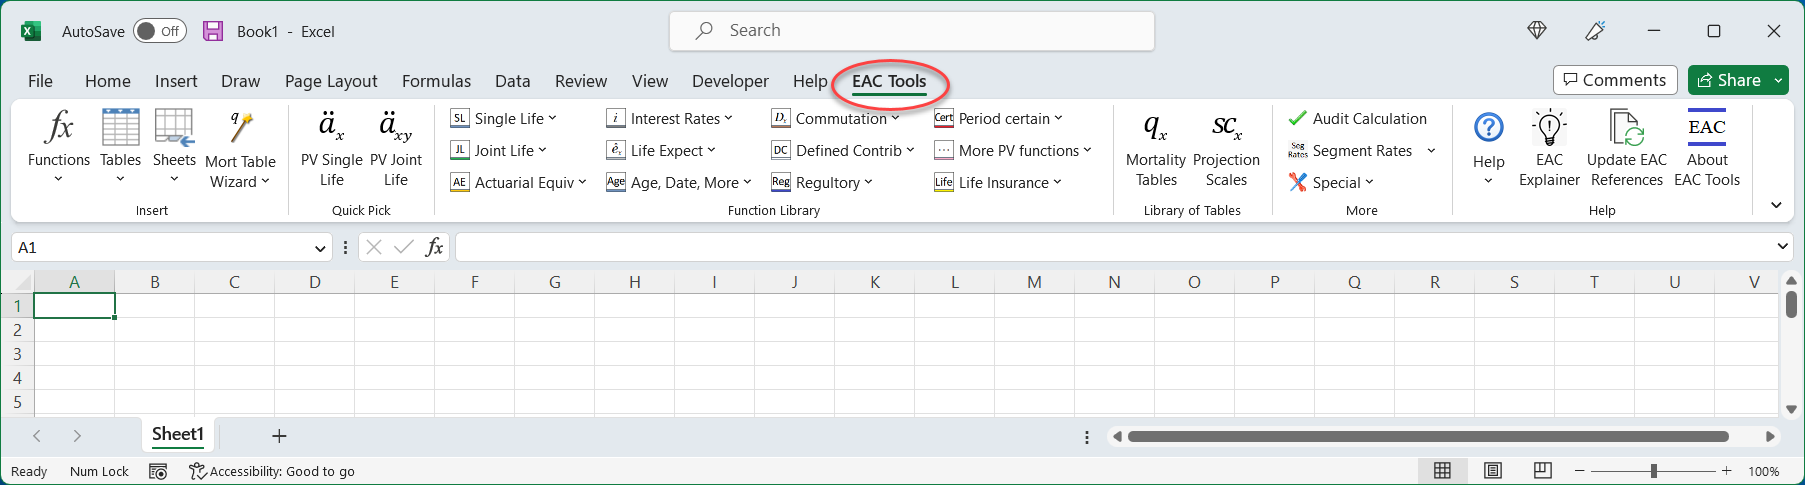
Task: Expand the Special dropdown
Action: coord(1331,182)
